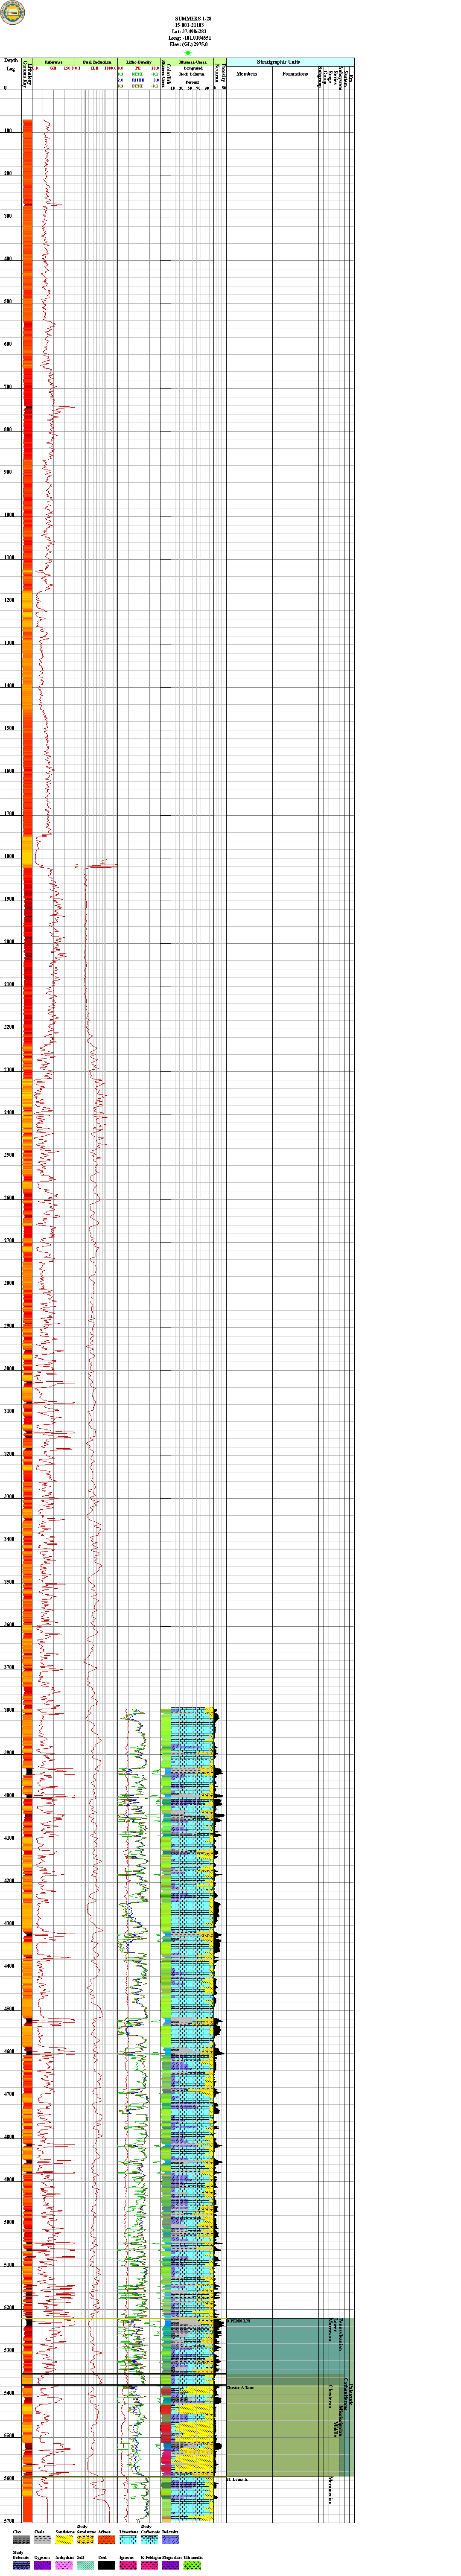This screenshot has height=2576, width=461.
Task: Click the Rhomaa-Umaa track header
Action: [193, 62]
